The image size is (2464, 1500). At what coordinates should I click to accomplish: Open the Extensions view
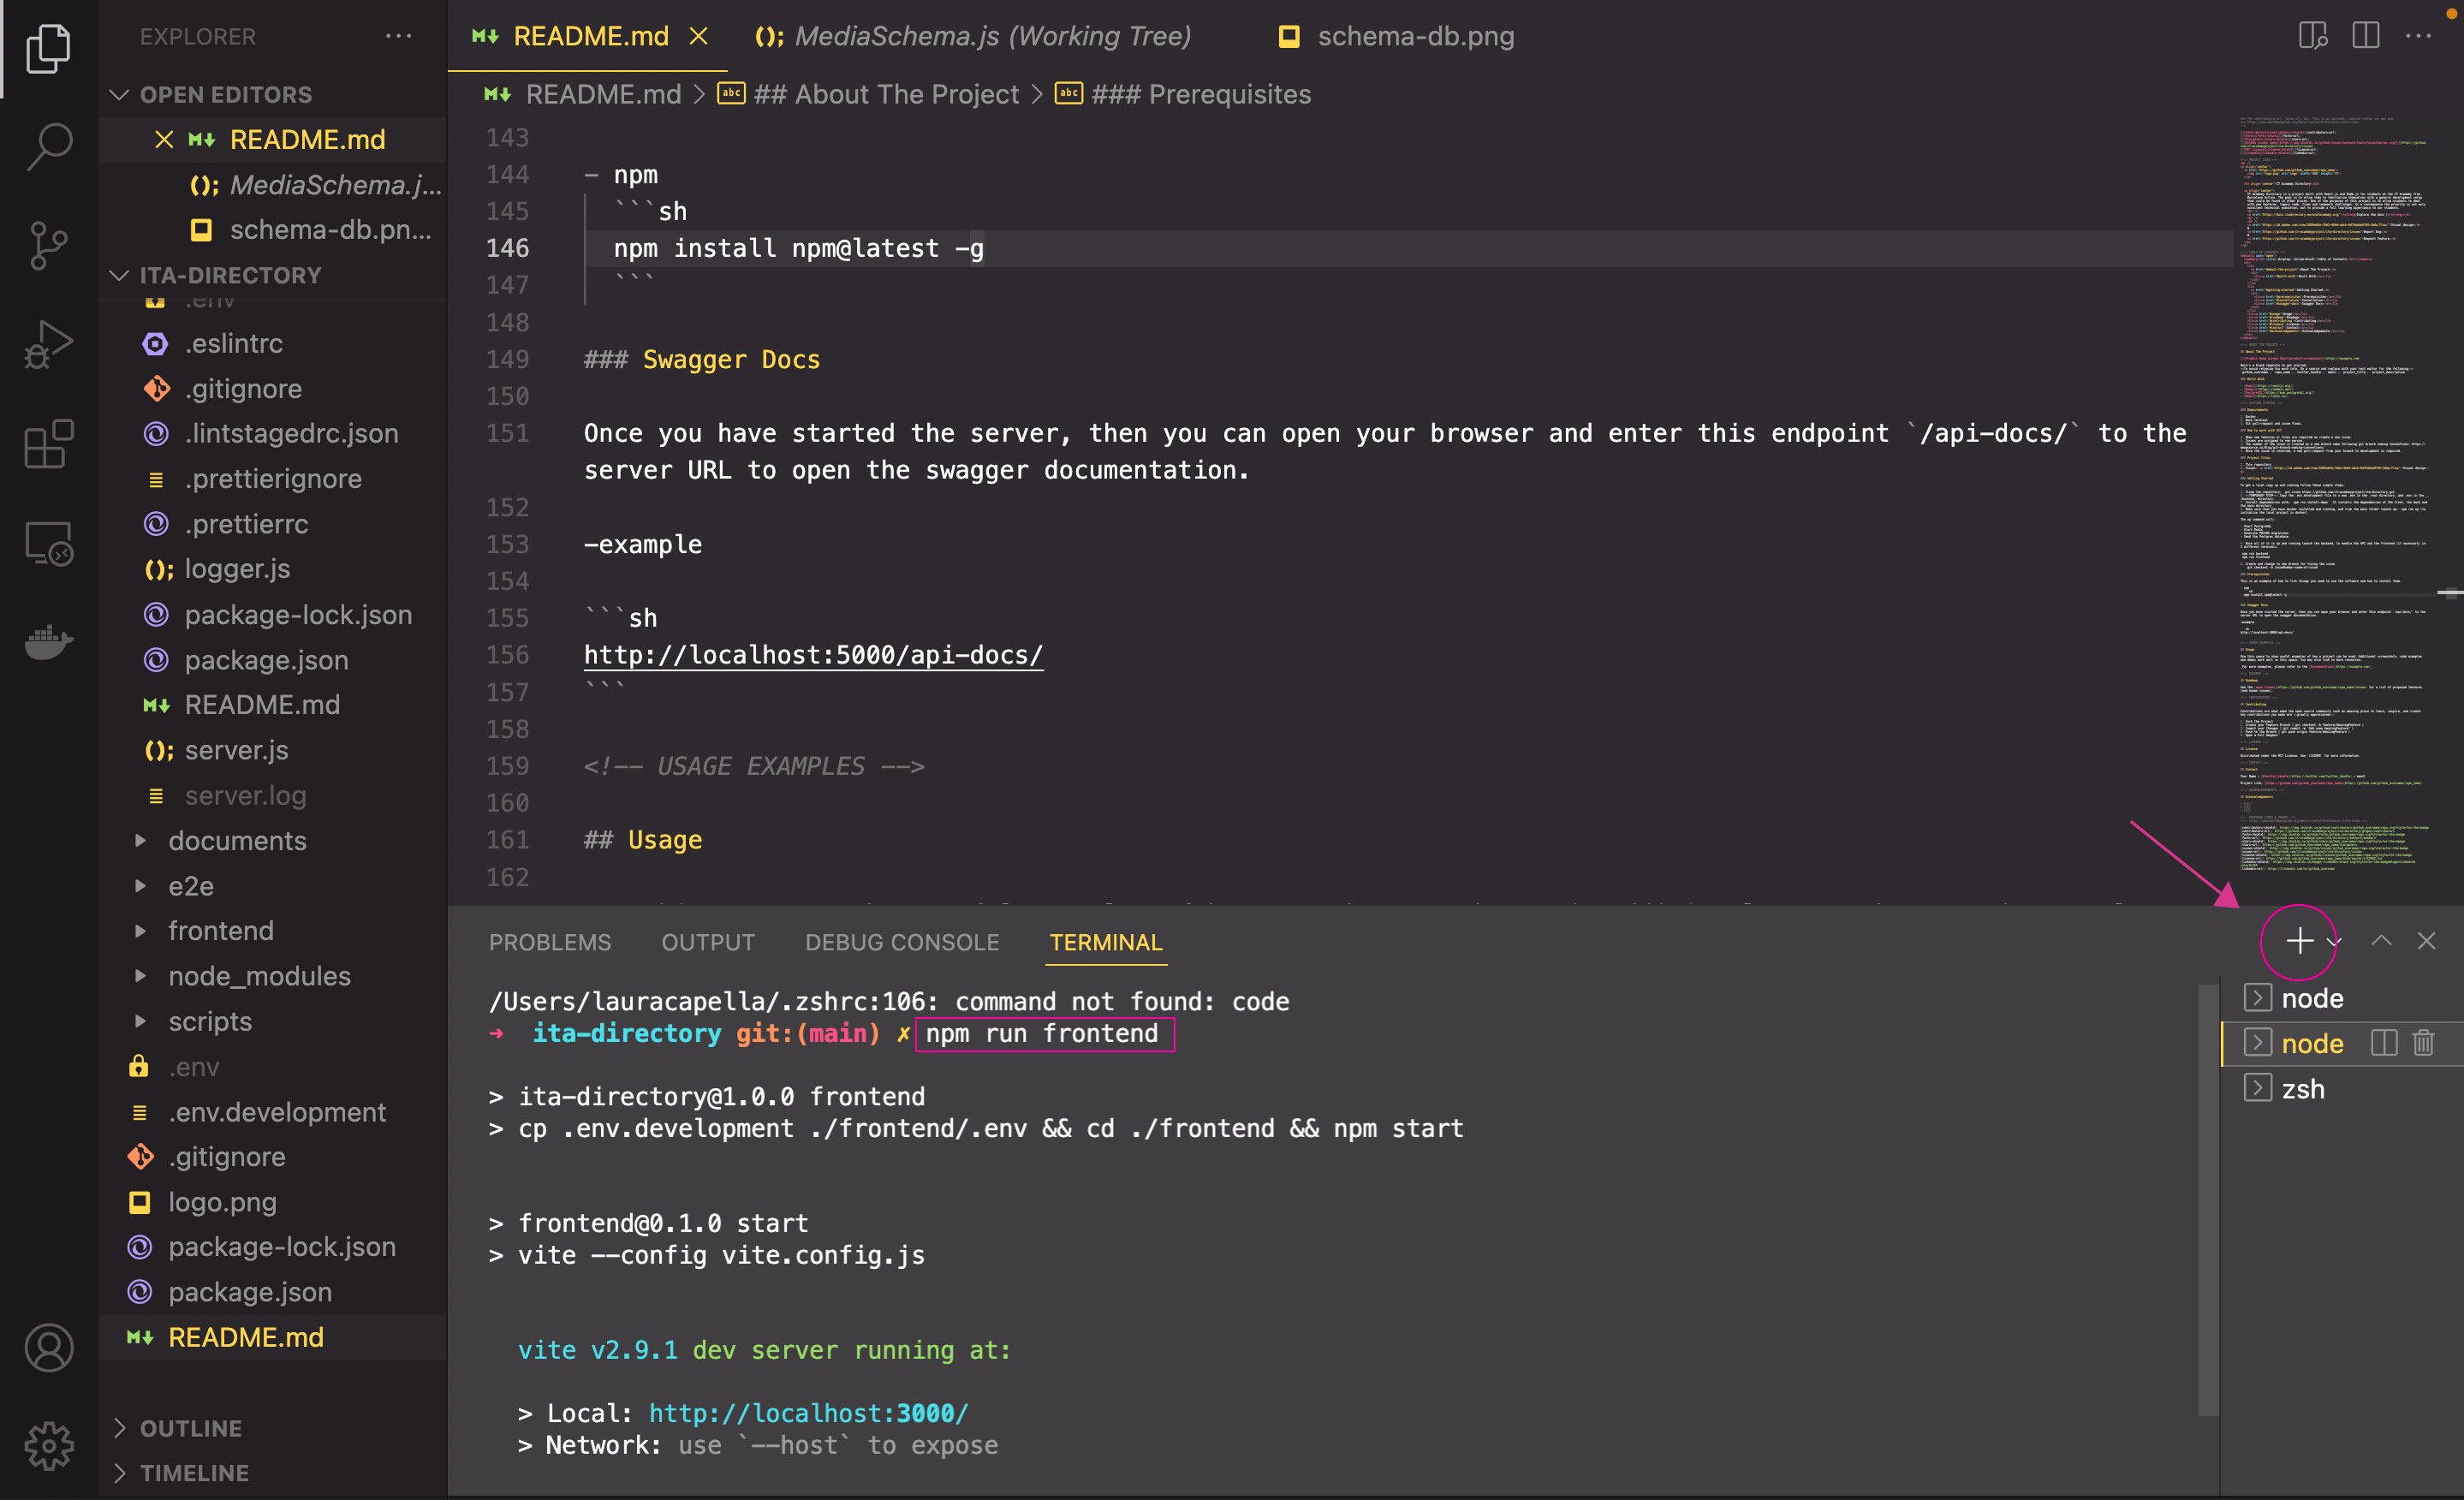tap(48, 444)
